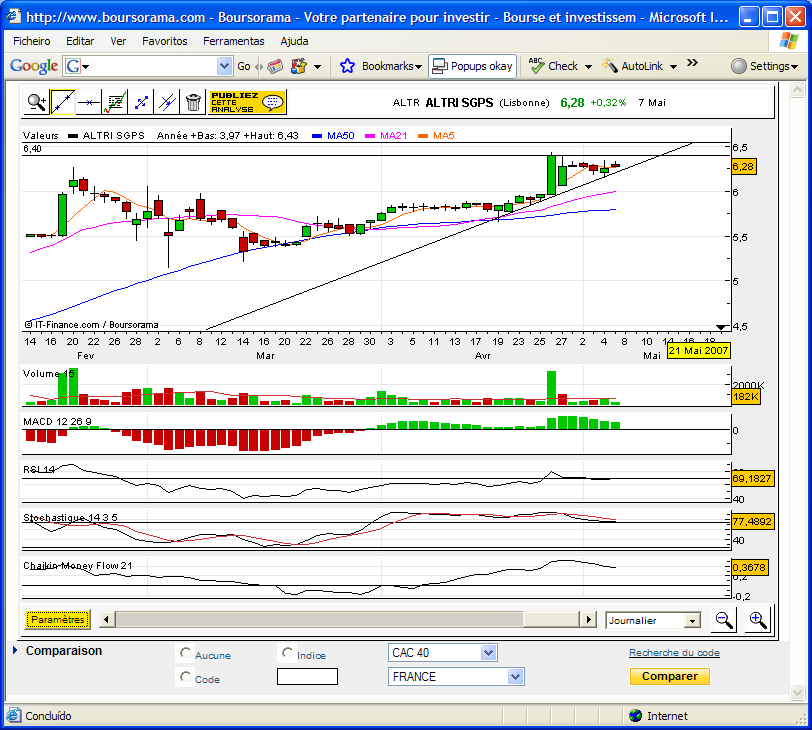
Task: Click the Windows flag logo throbber
Action: pyautogui.click(x=789, y=41)
